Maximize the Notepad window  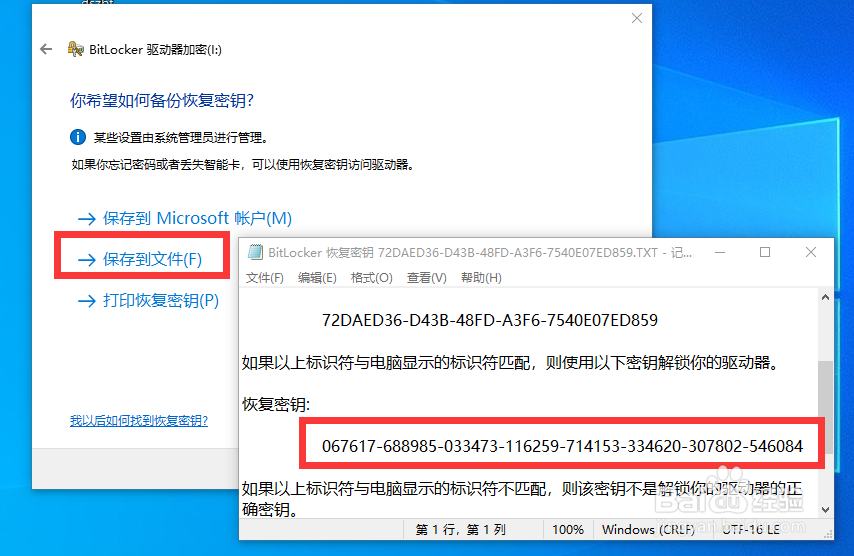765,252
